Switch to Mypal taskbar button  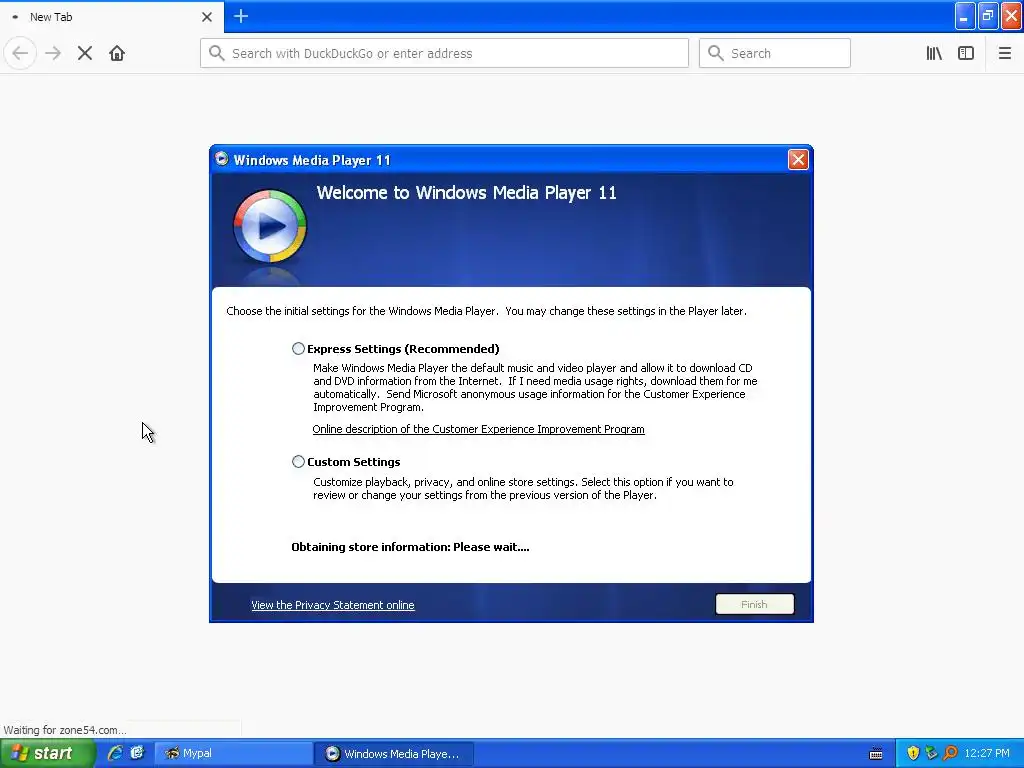pos(234,753)
